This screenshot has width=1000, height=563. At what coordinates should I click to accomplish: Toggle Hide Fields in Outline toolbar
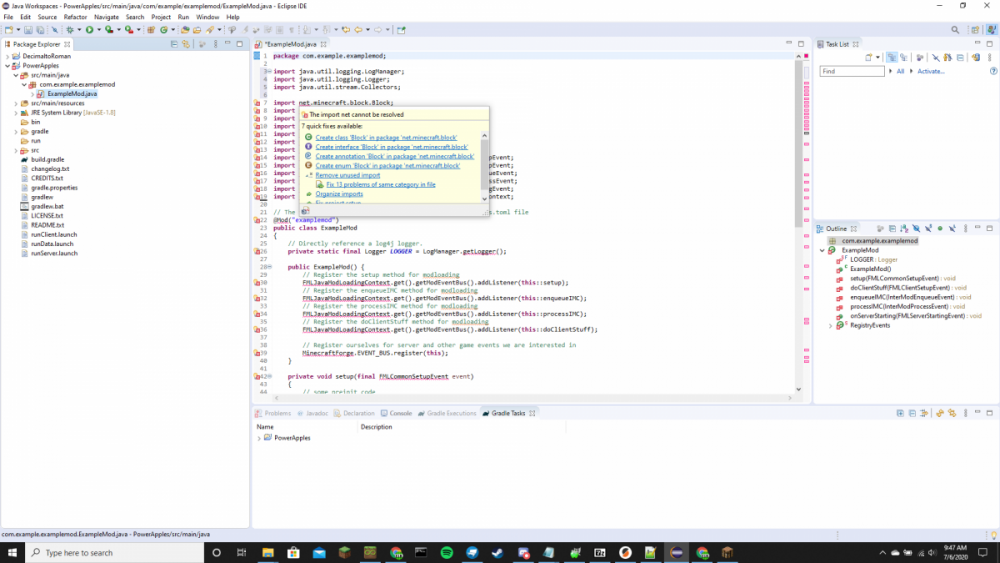point(916,228)
